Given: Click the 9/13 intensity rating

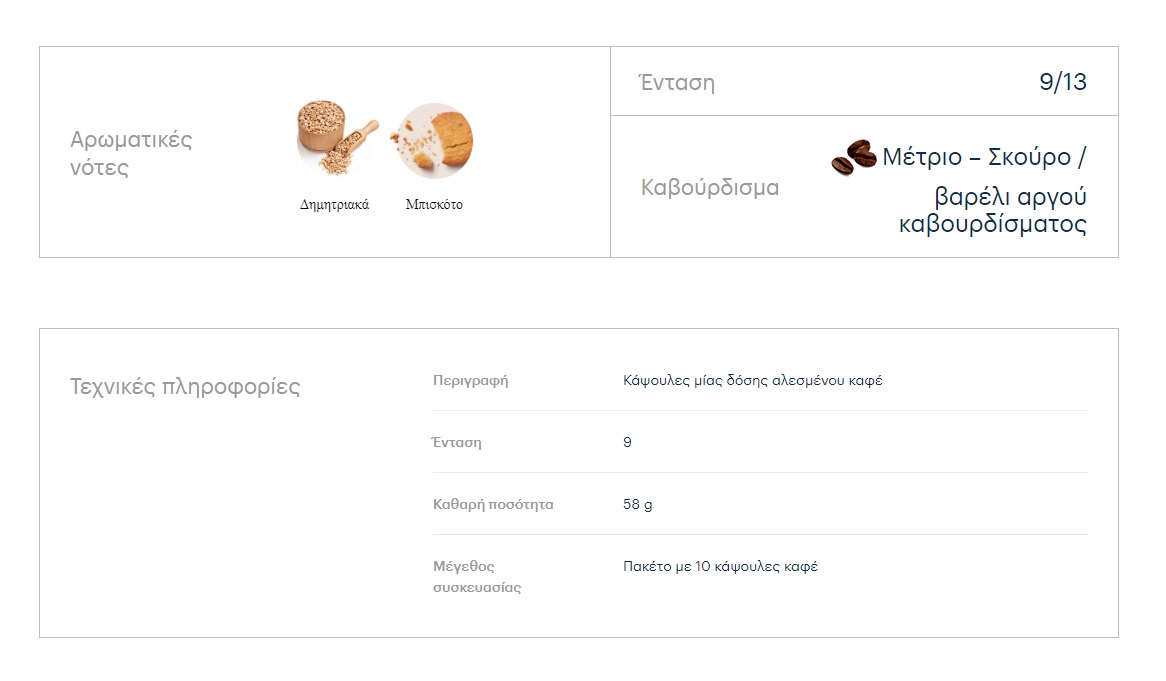Looking at the screenshot, I should pyautogui.click(x=1062, y=82).
